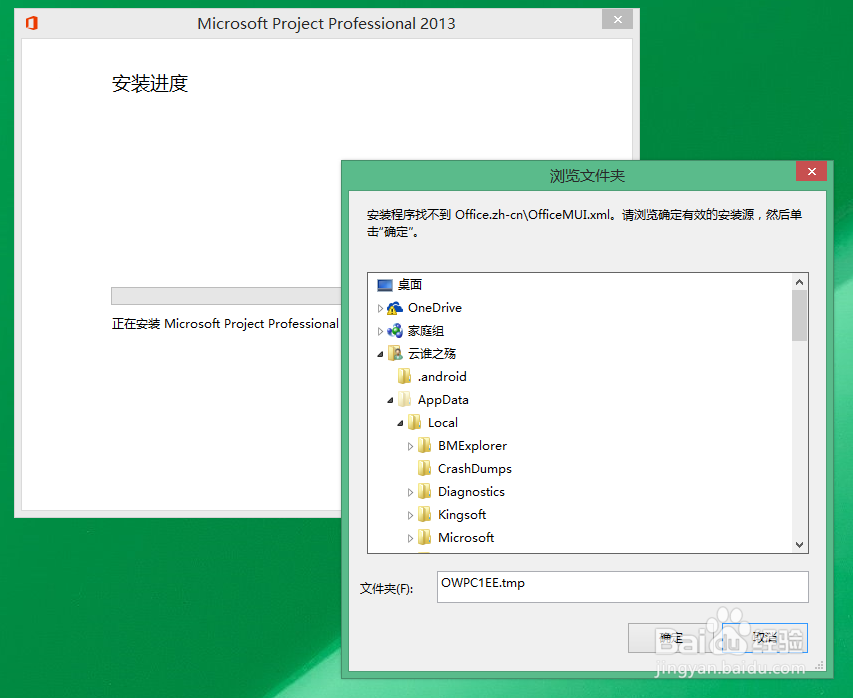
Task: Click the 家庭组 homegroup icon
Action: pyautogui.click(x=395, y=331)
